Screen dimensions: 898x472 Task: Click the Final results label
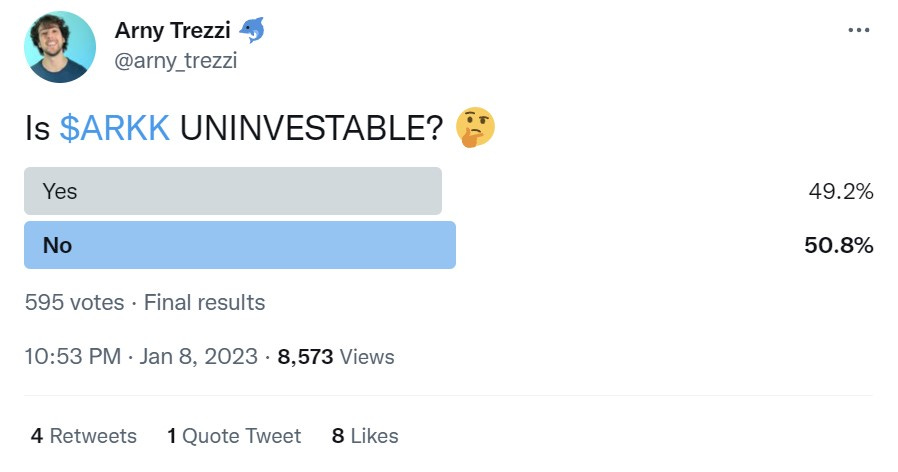204,302
